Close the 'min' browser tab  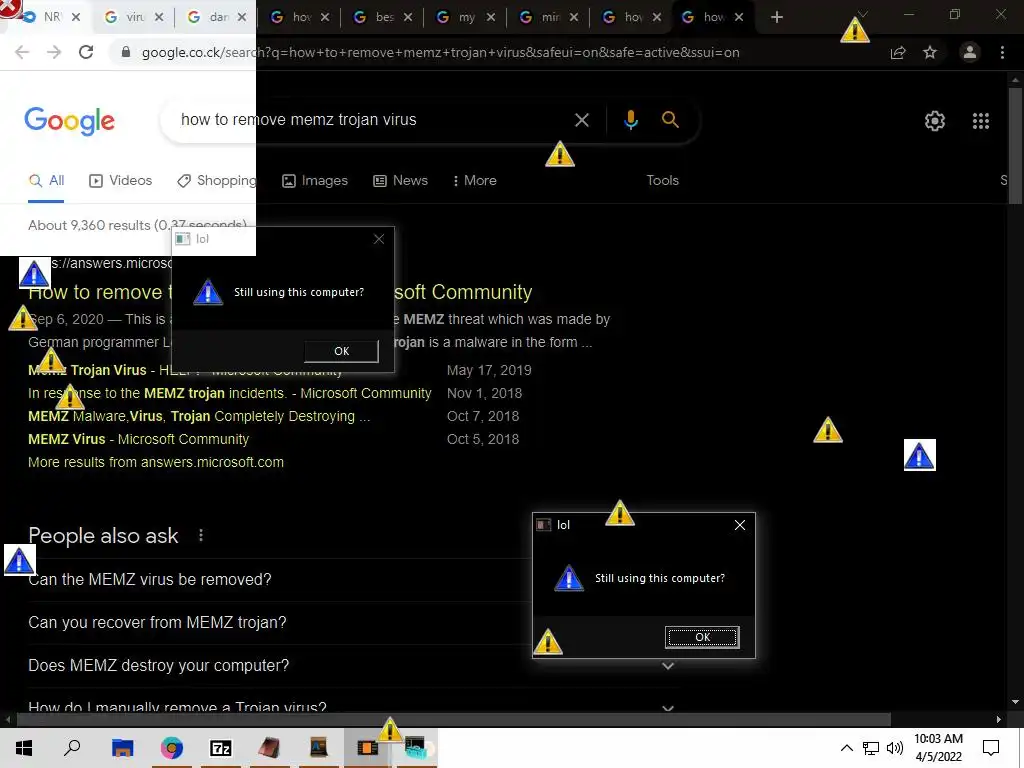click(574, 17)
